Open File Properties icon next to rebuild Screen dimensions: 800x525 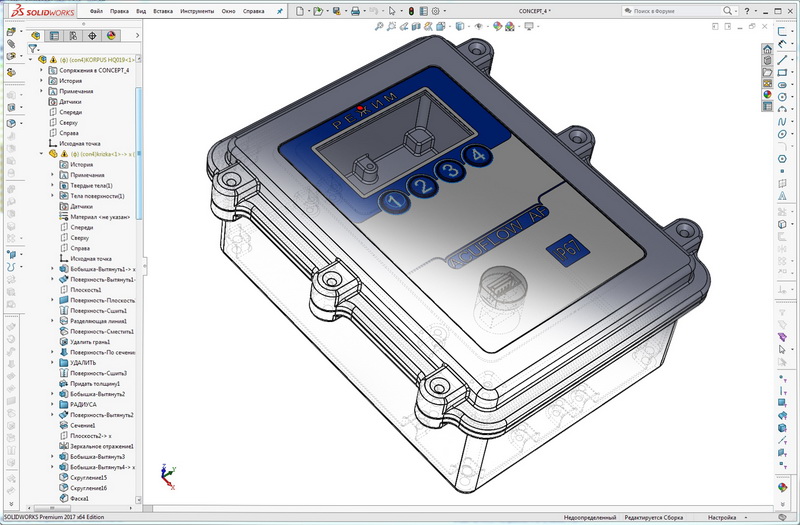click(x=423, y=11)
